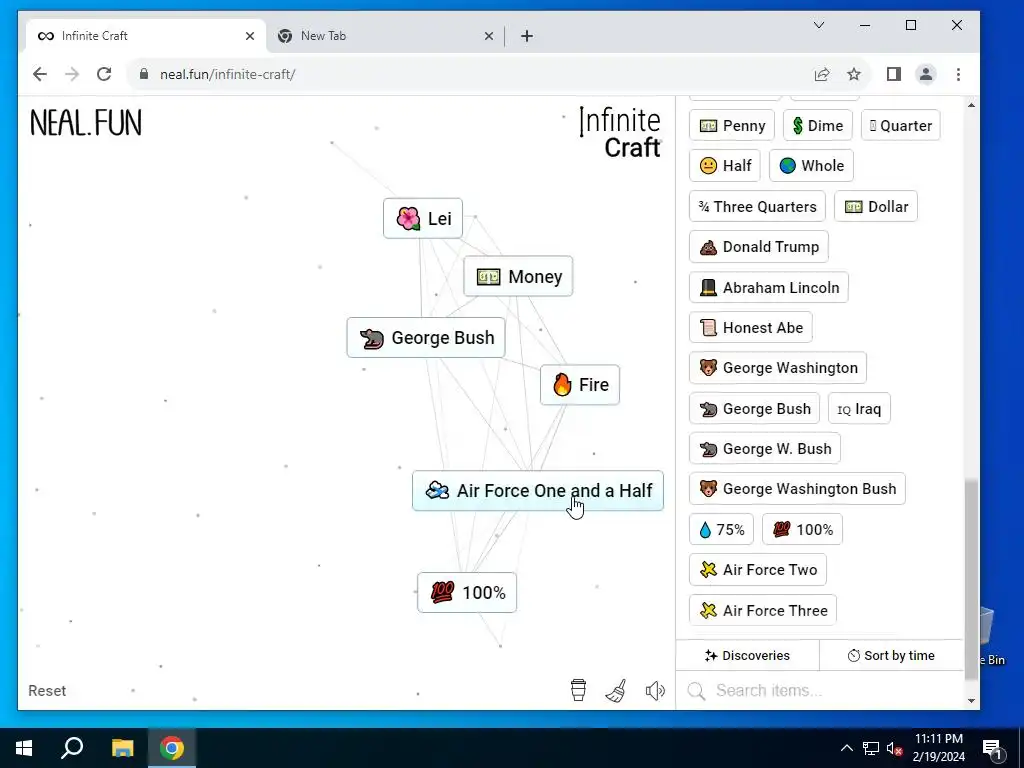Click the site lock icon
This screenshot has width=1024, height=768.
pyautogui.click(x=144, y=74)
